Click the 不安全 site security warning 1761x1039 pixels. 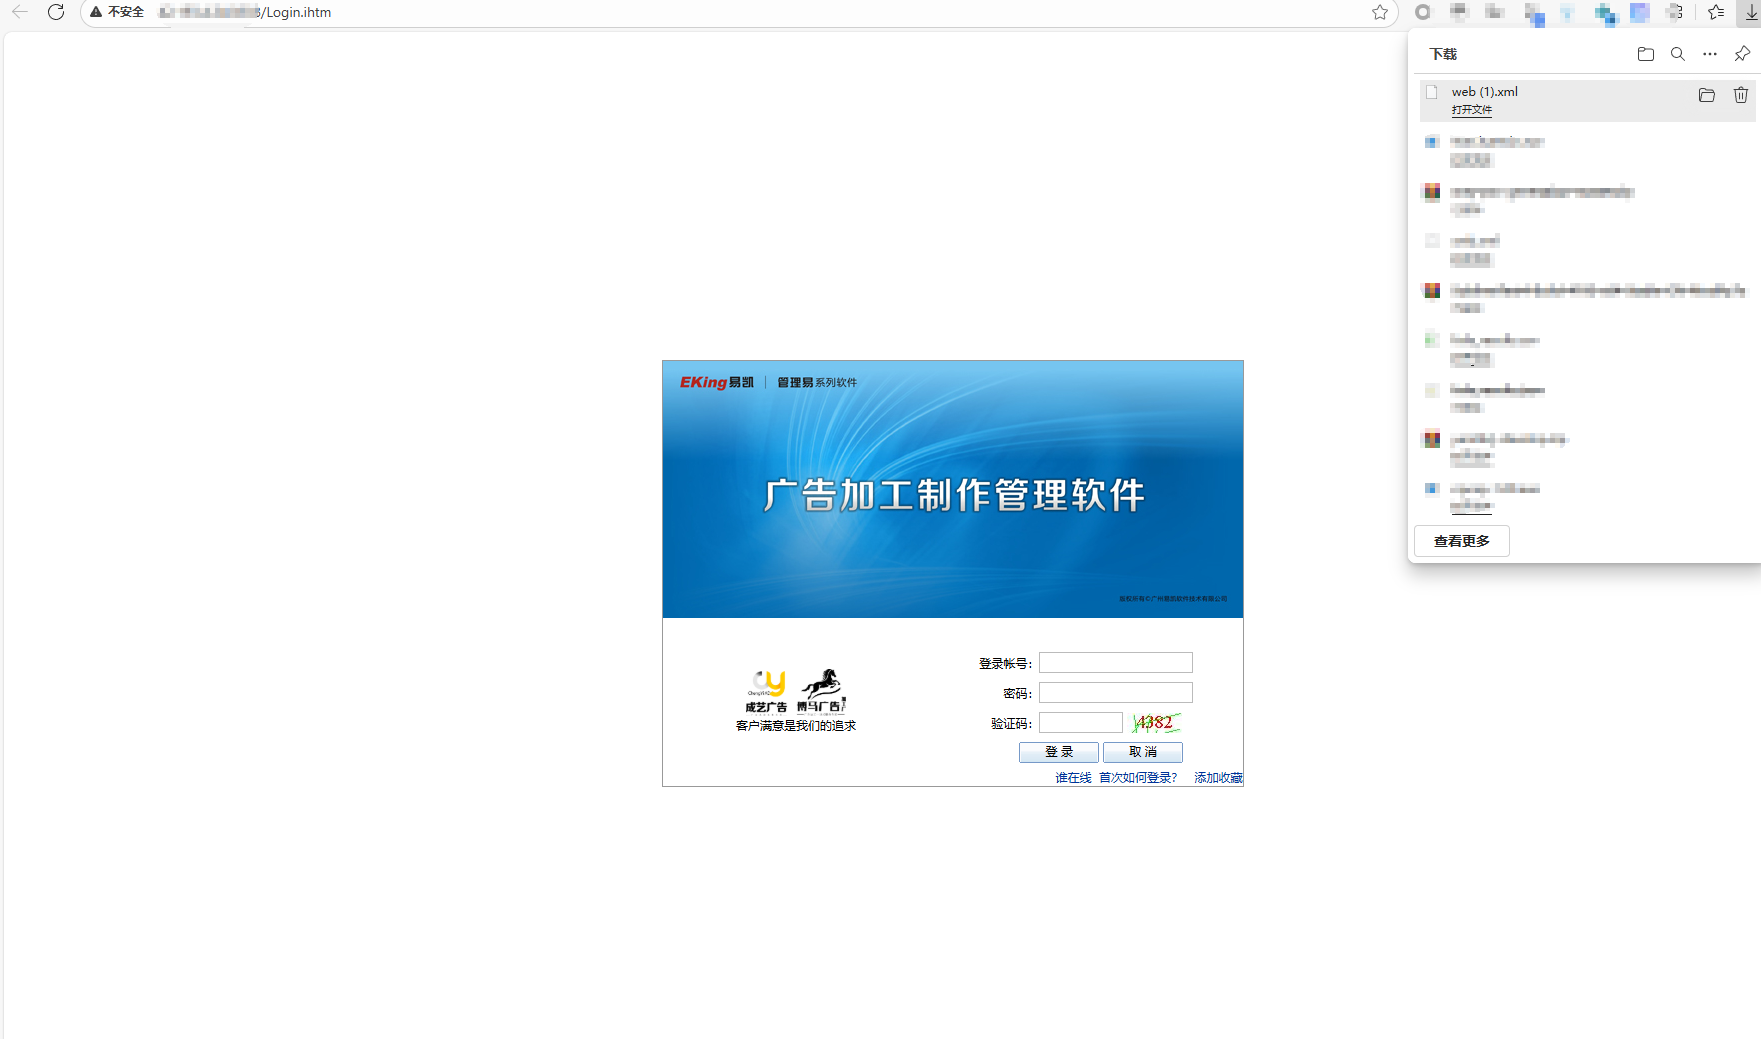tap(117, 12)
